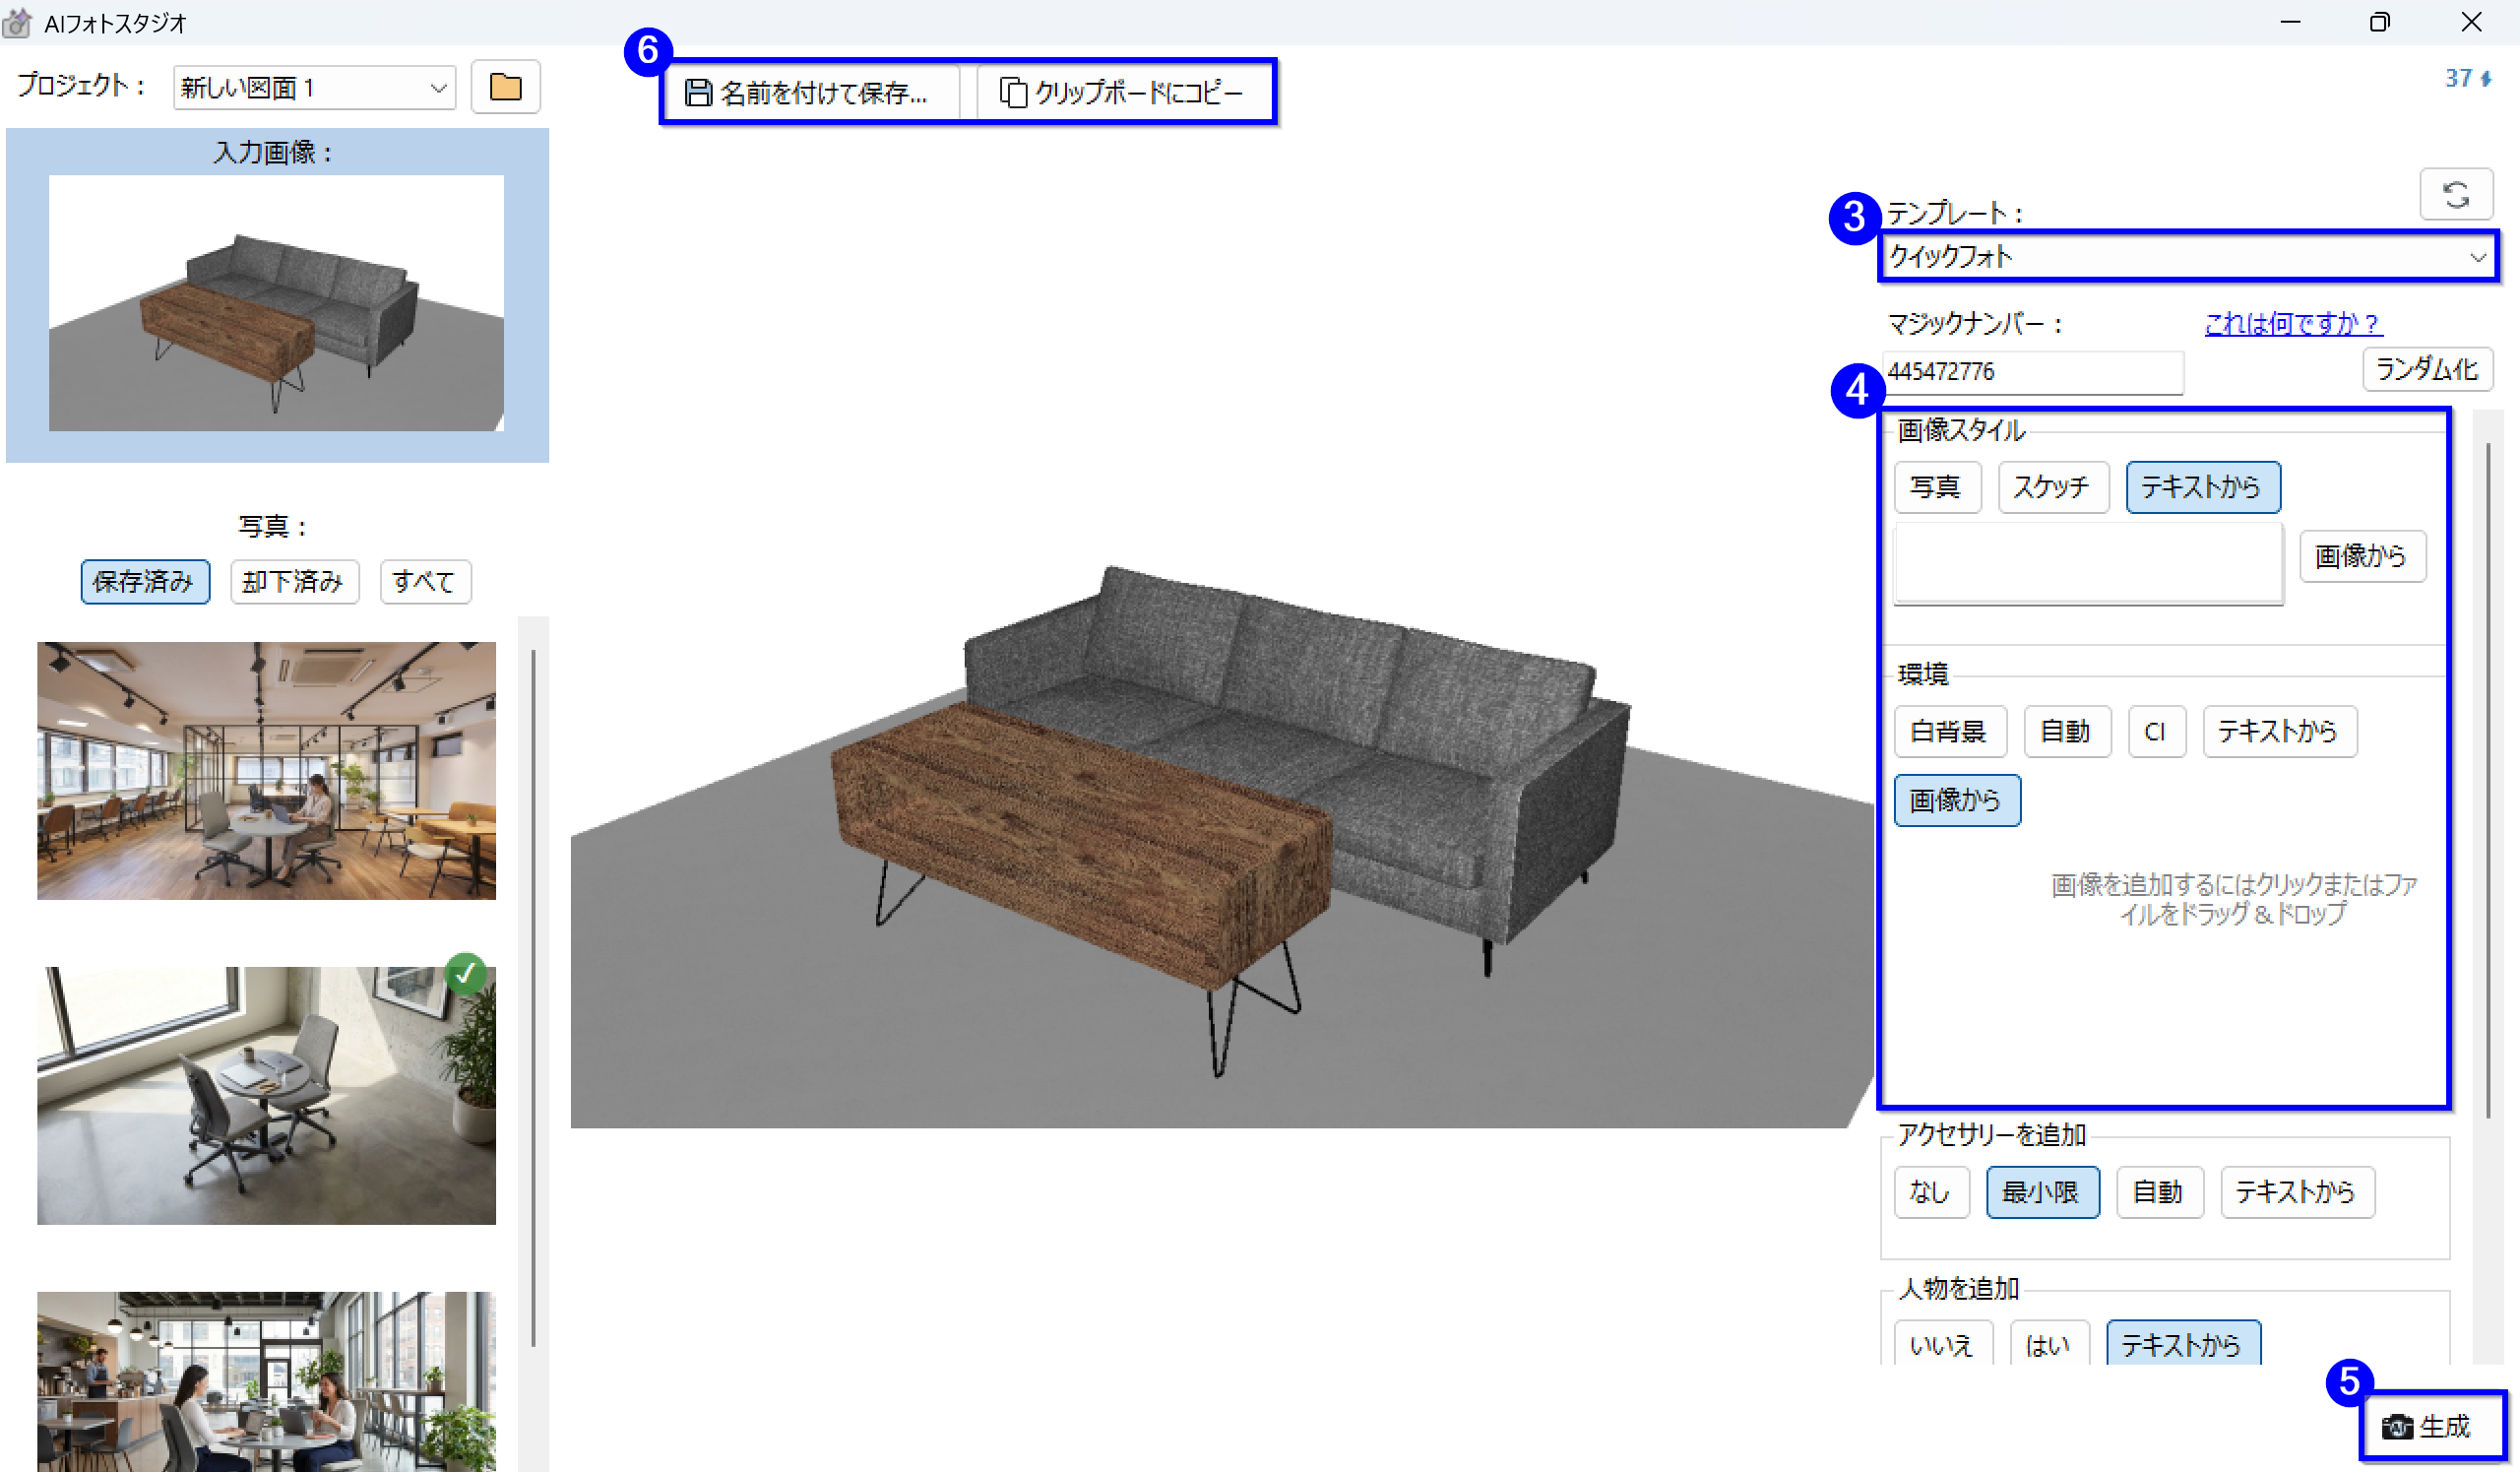Click the clipboard copy icon
The height and width of the screenshot is (1472, 2520).
pos(1013,93)
